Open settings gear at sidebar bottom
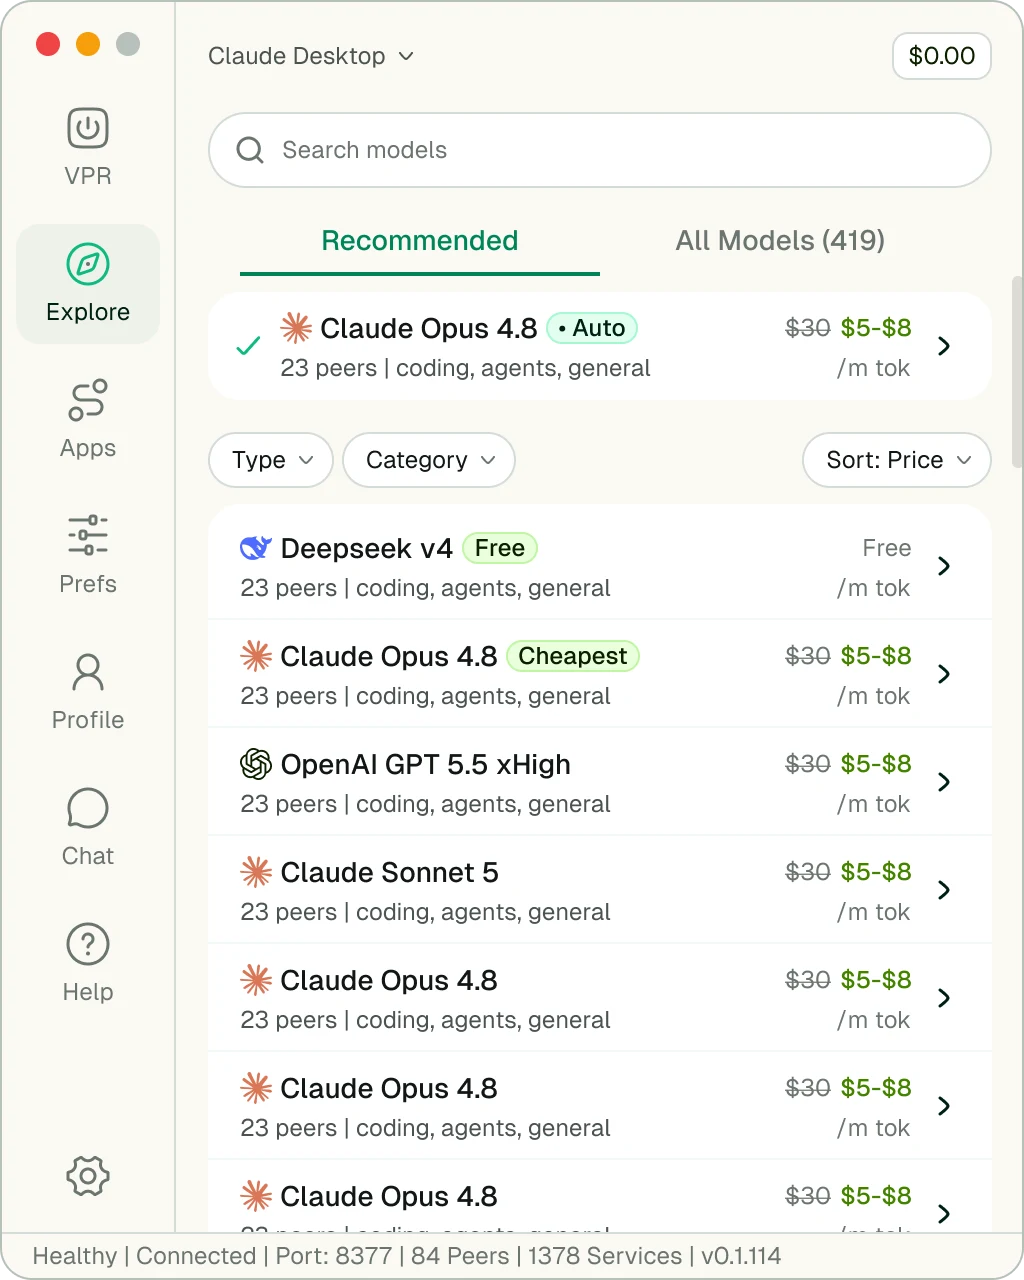Image resolution: width=1024 pixels, height=1280 pixels. pyautogui.click(x=88, y=1176)
